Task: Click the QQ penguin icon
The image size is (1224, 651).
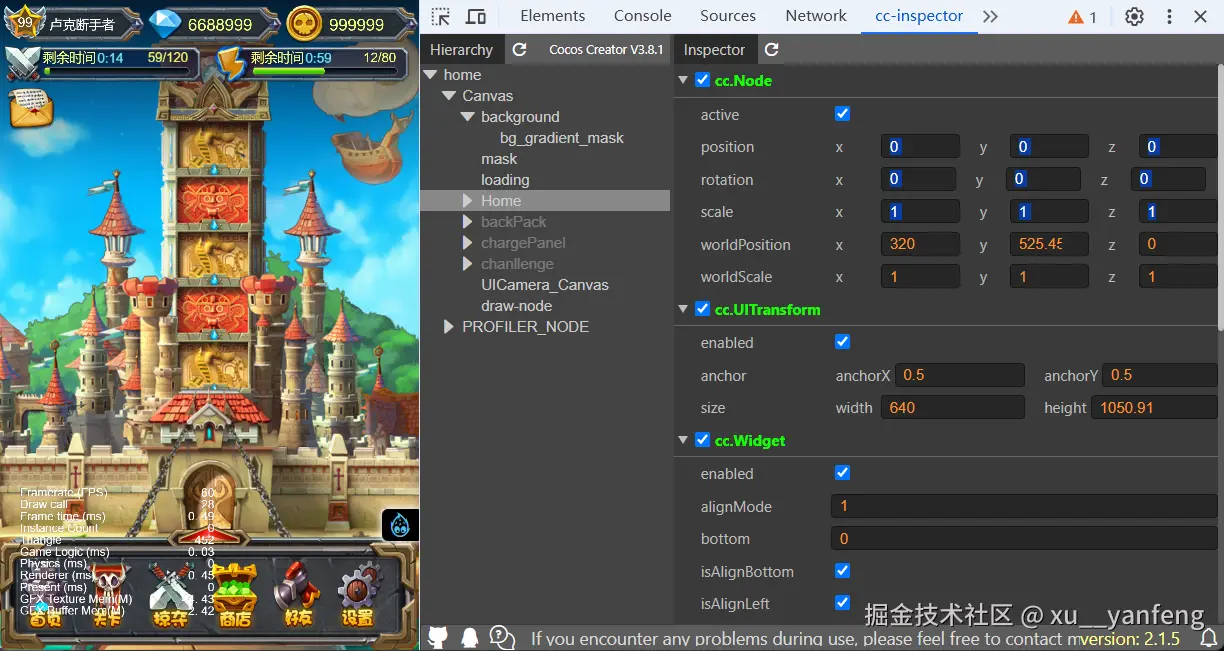Action: click(x=470, y=637)
